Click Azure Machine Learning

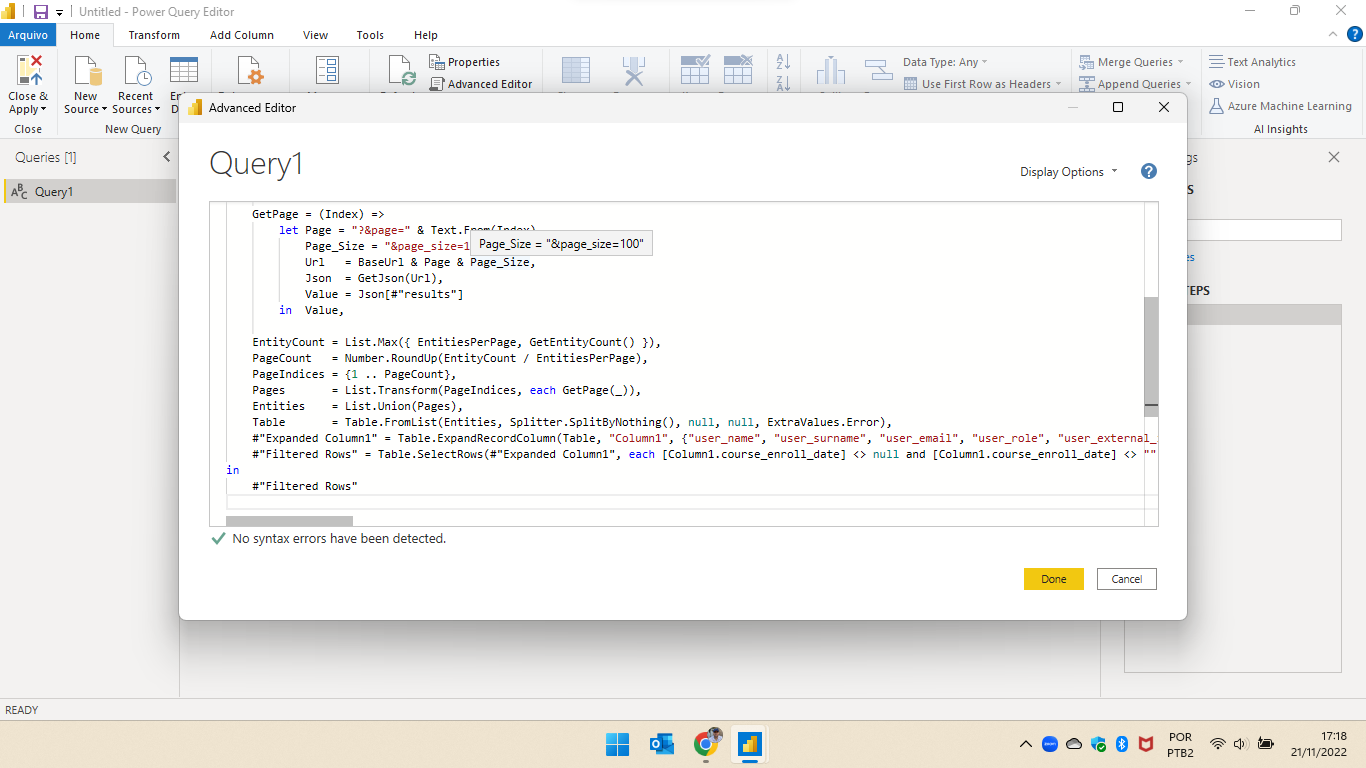click(1280, 106)
